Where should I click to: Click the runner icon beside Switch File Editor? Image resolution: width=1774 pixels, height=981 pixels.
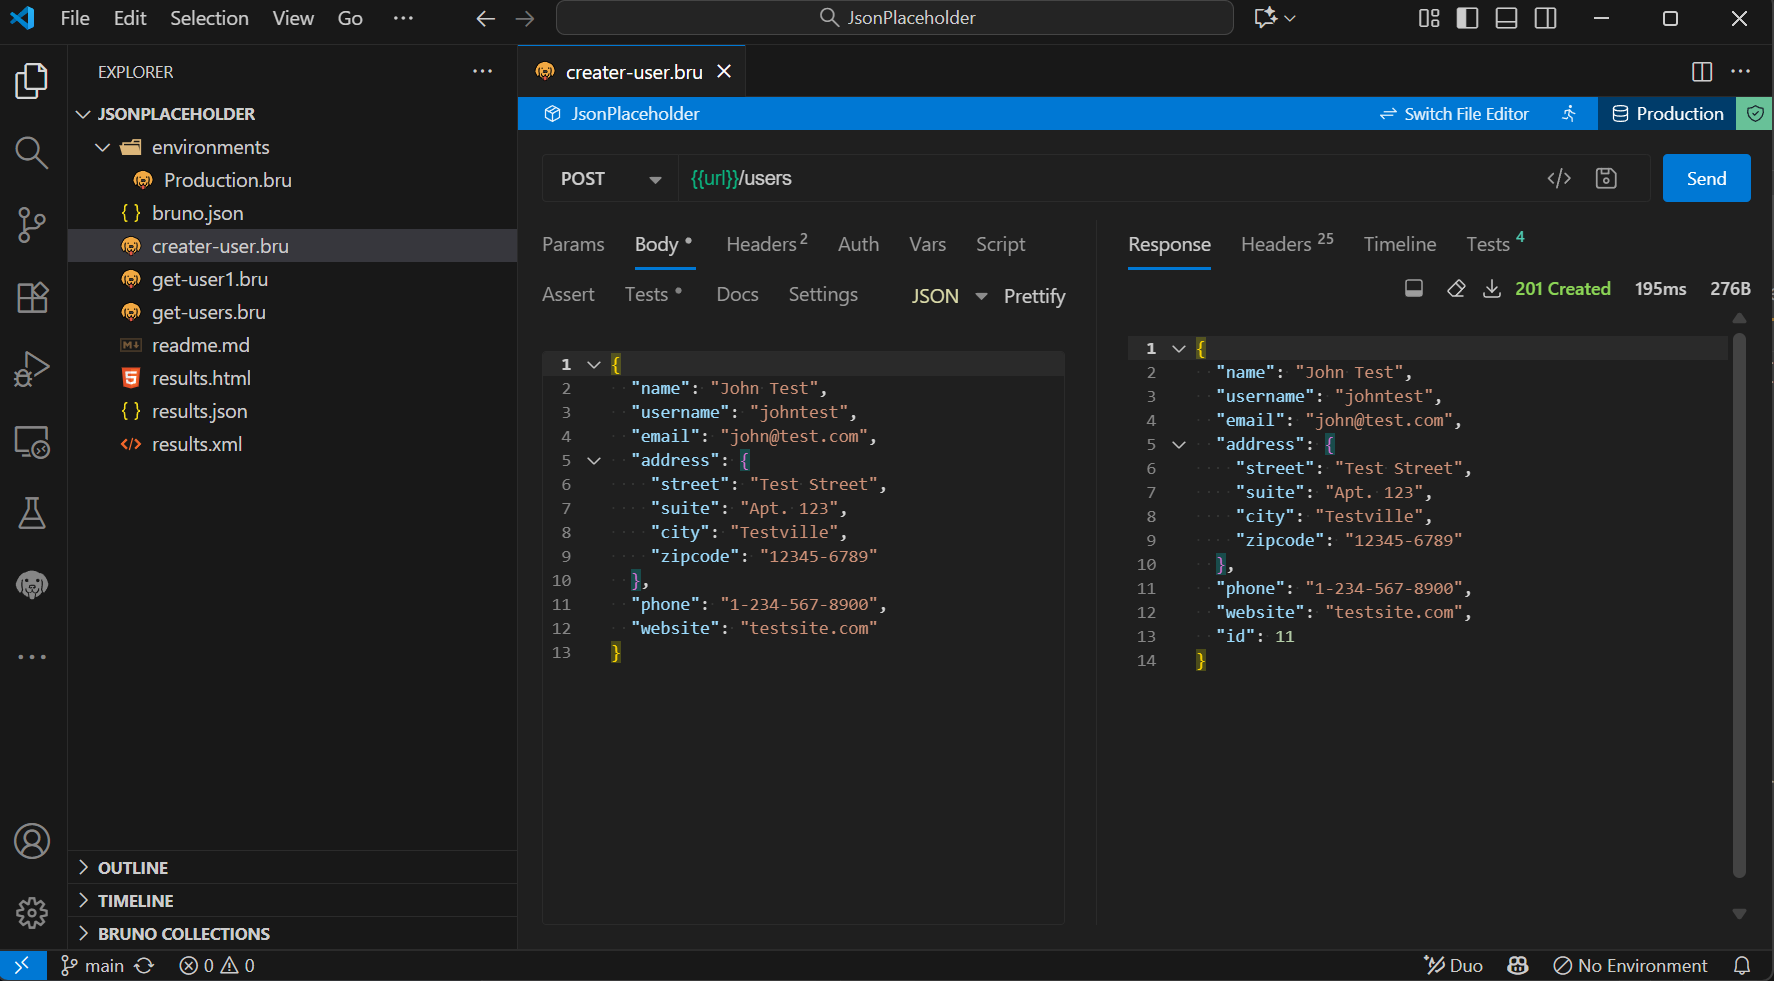[x=1569, y=114]
